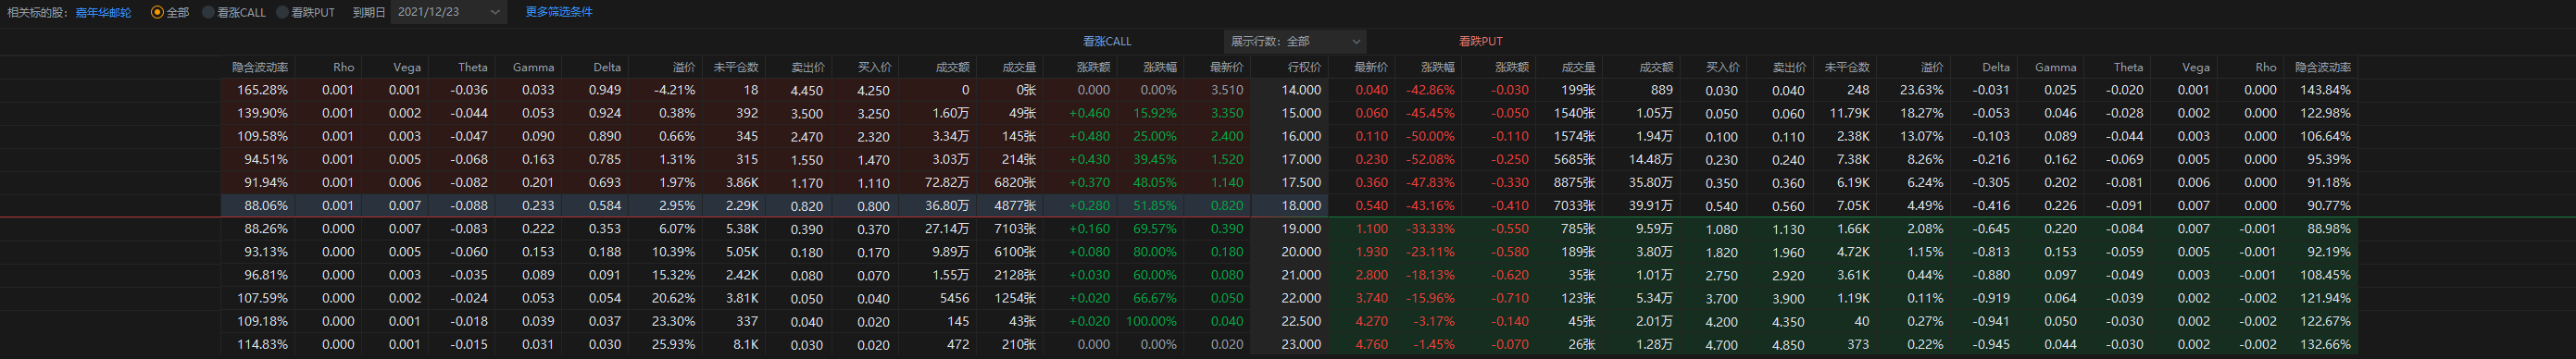Sort by call-side Theta column header
The width and height of the screenshot is (2576, 359).
pyautogui.click(x=473, y=67)
